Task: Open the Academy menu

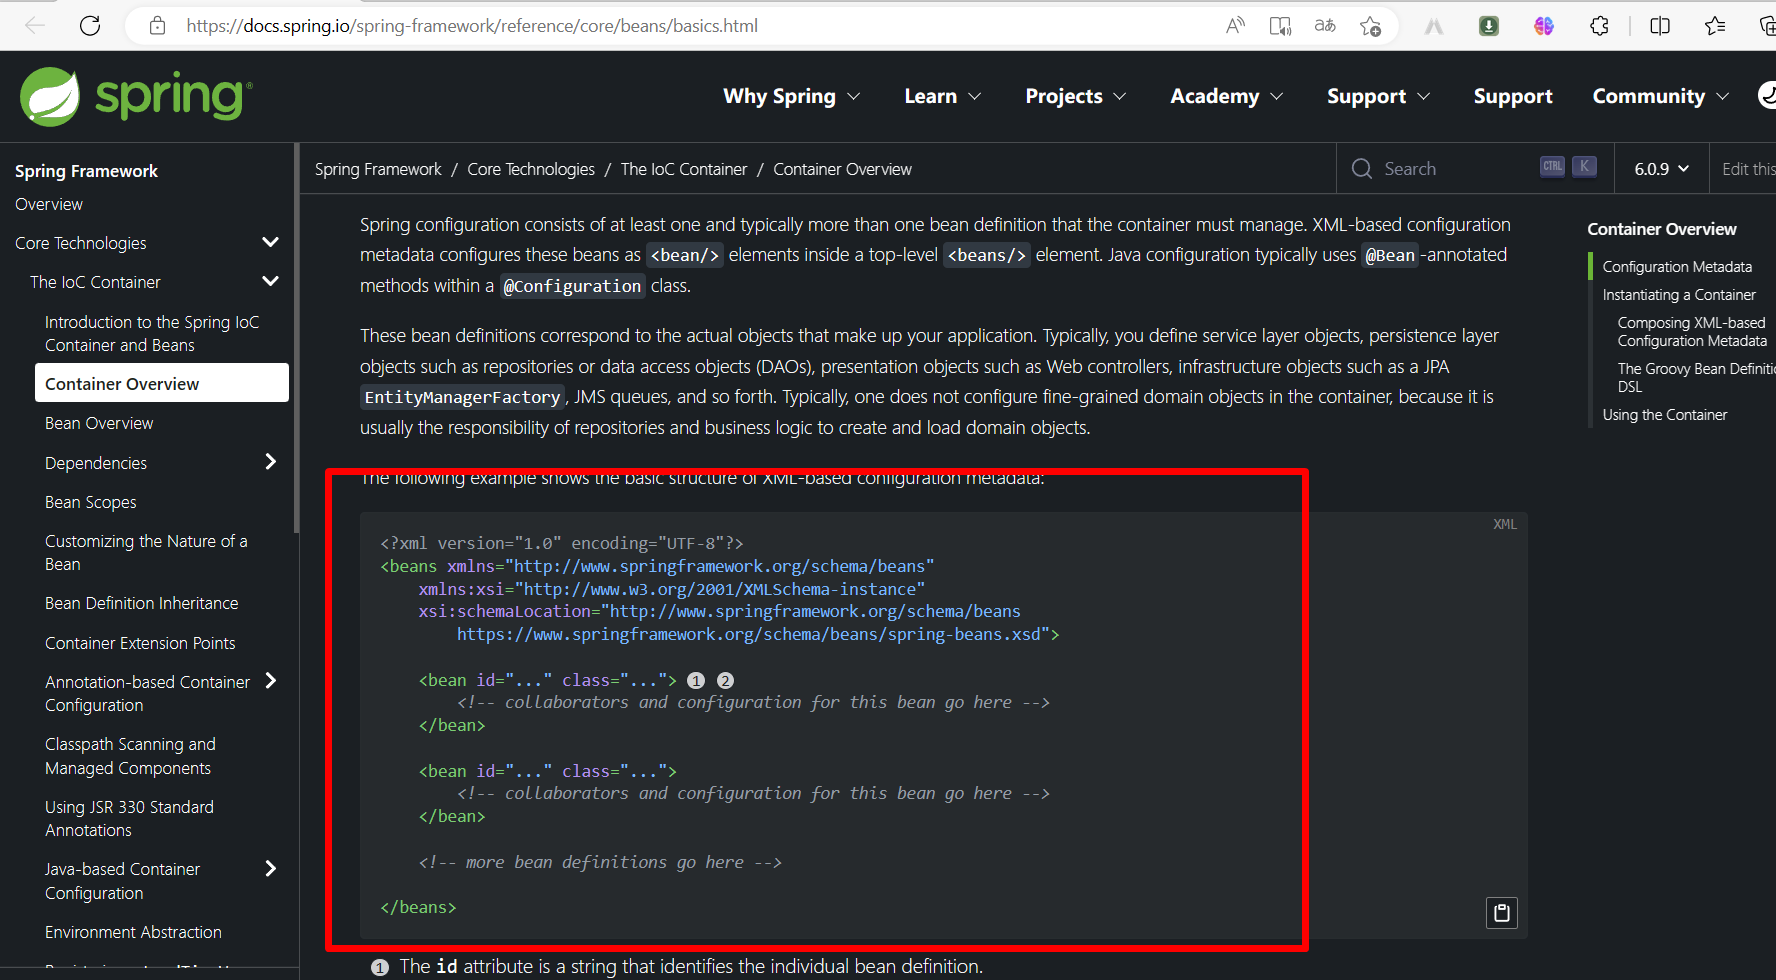Action: pos(1226,96)
